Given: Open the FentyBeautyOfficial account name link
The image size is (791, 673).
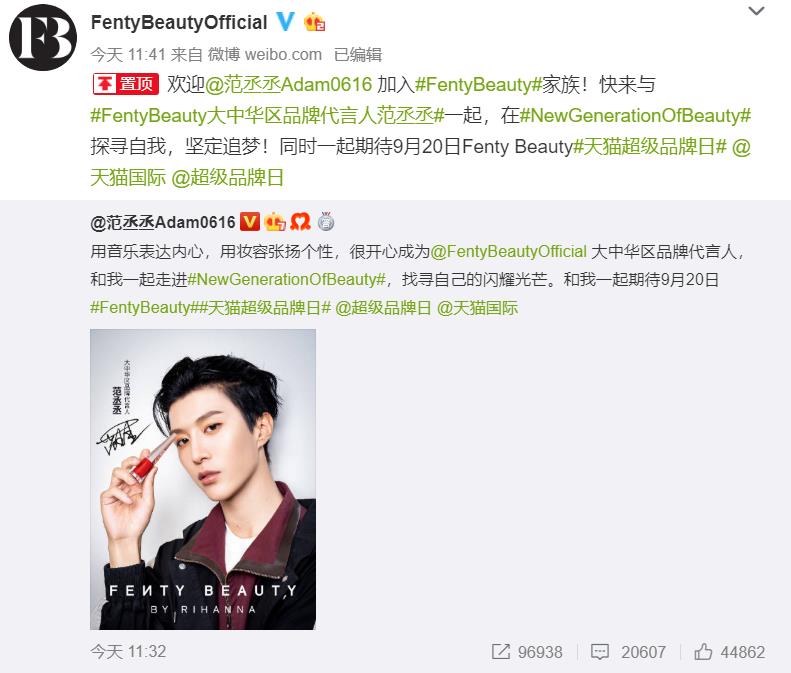Looking at the screenshot, I should click(179, 22).
